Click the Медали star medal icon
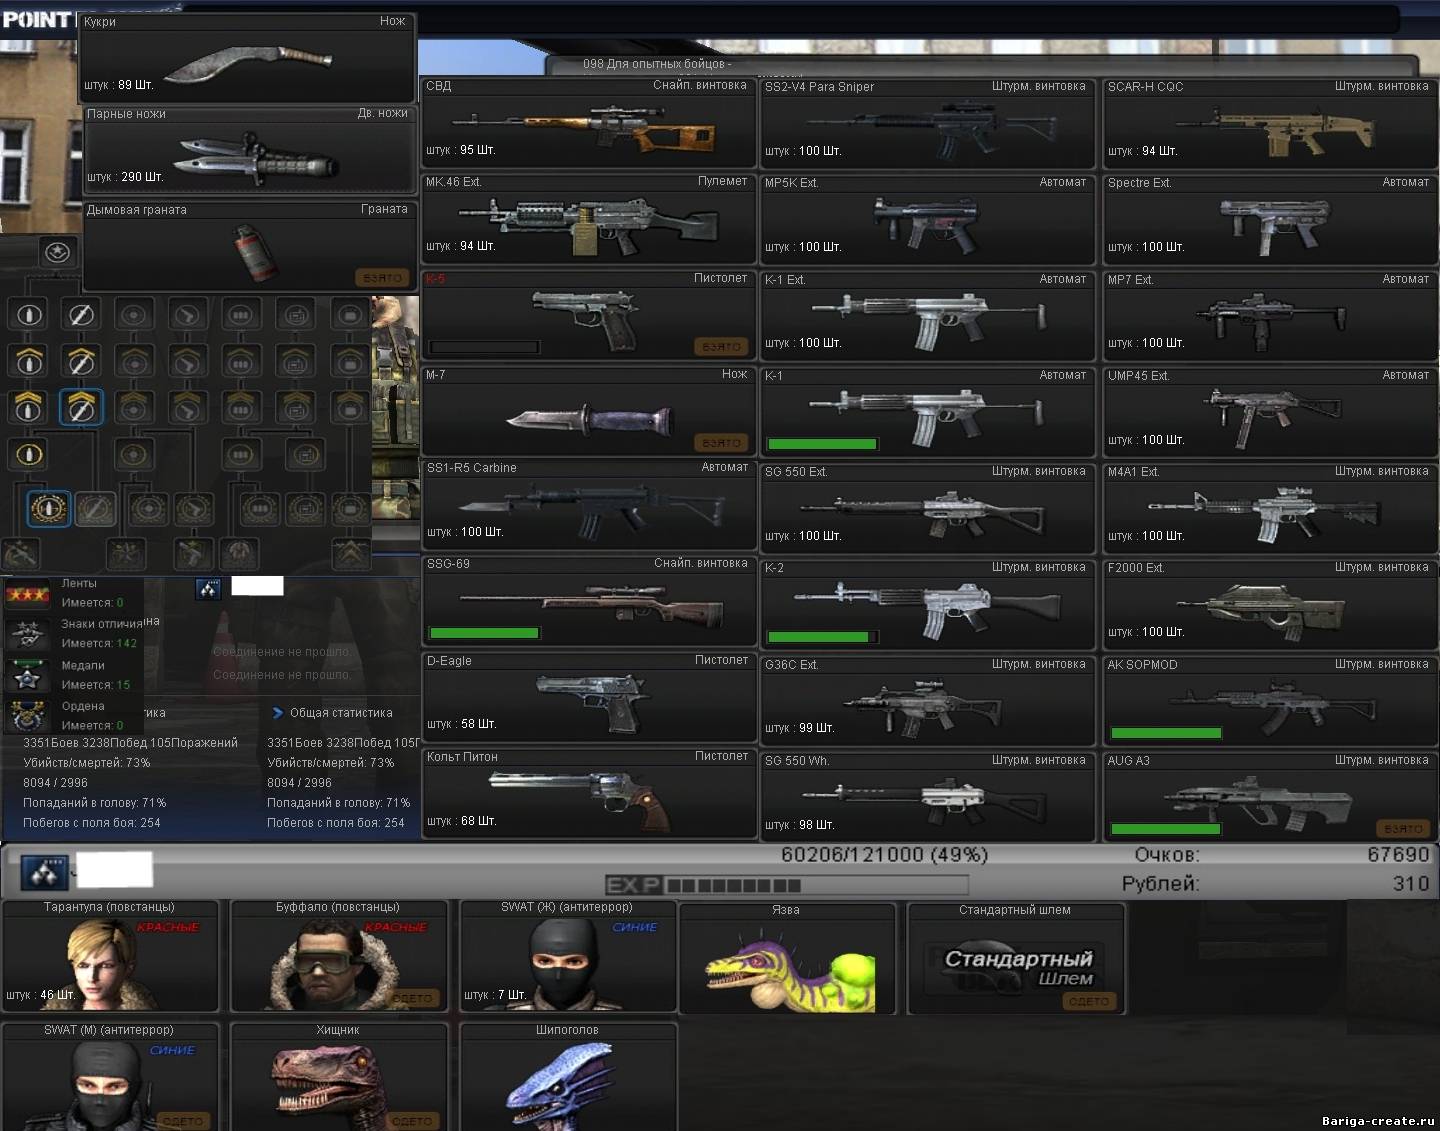This screenshot has width=1440, height=1131. click(x=28, y=676)
